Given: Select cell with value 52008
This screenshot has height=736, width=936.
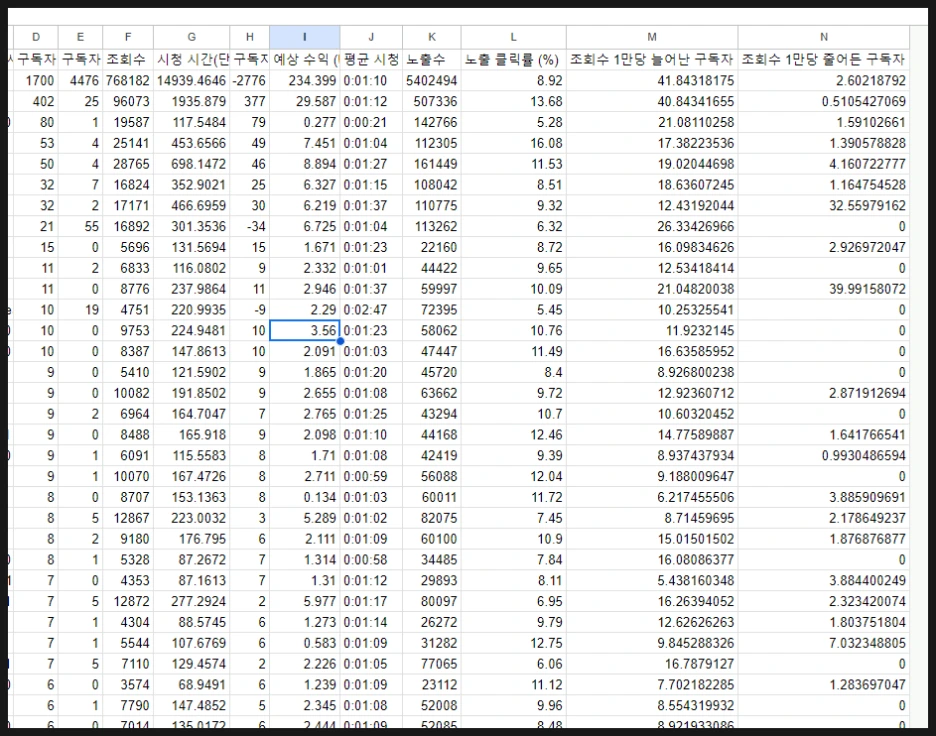Looking at the screenshot, I should tap(432, 705).
